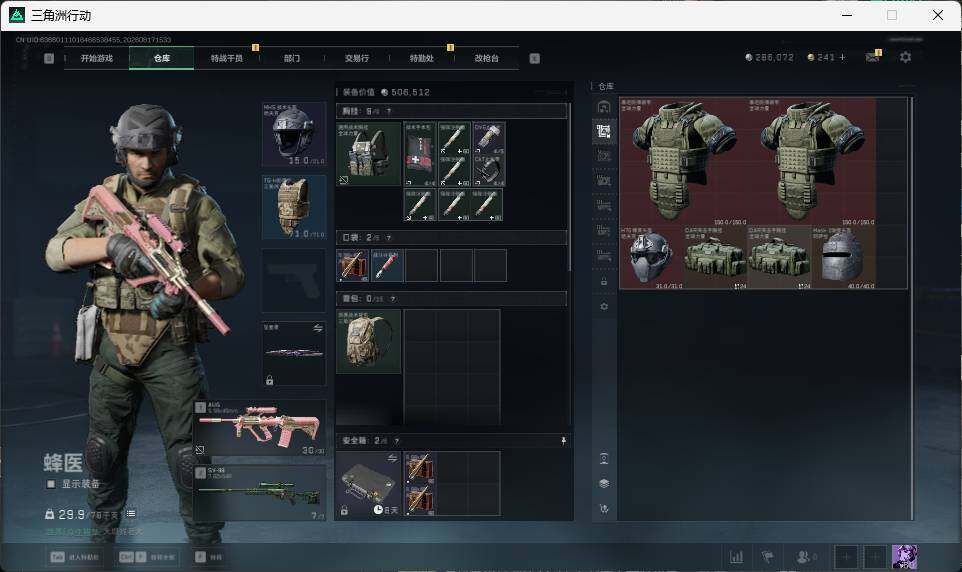The height and width of the screenshot is (572, 962).
Task: Select the H70 helmet in warehouse
Action: (652, 257)
